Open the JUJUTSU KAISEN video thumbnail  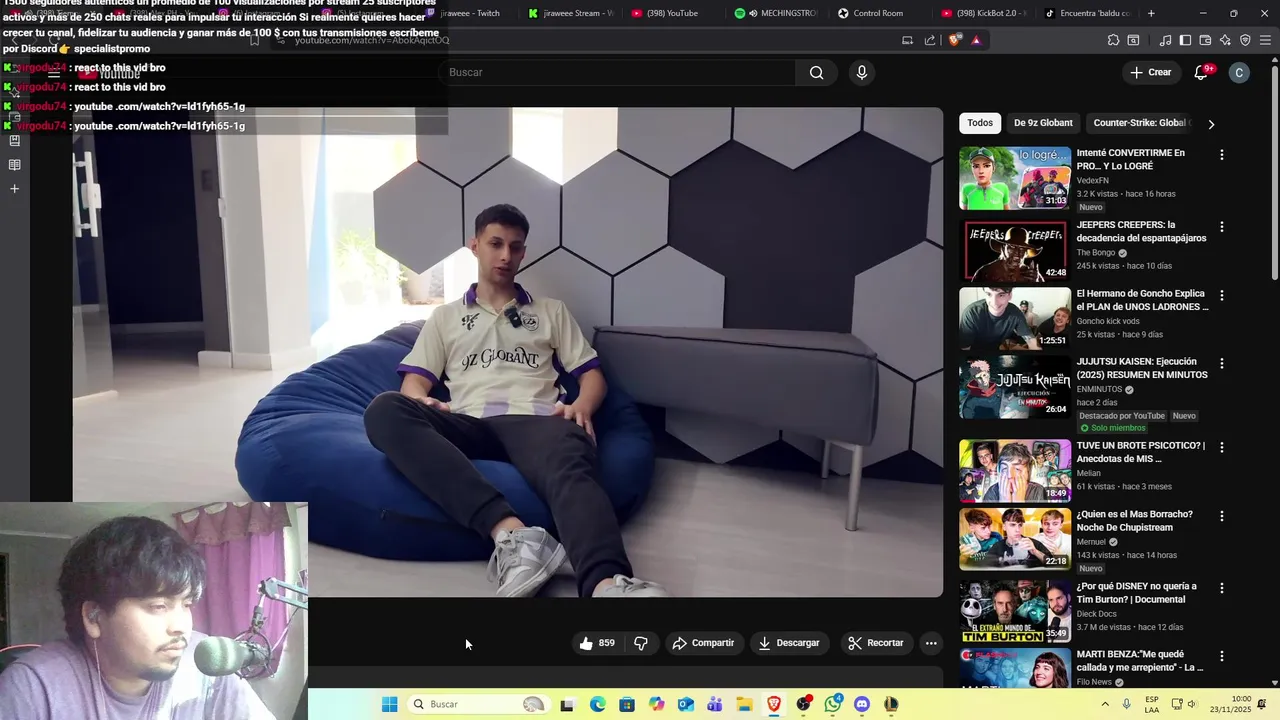(x=1015, y=387)
